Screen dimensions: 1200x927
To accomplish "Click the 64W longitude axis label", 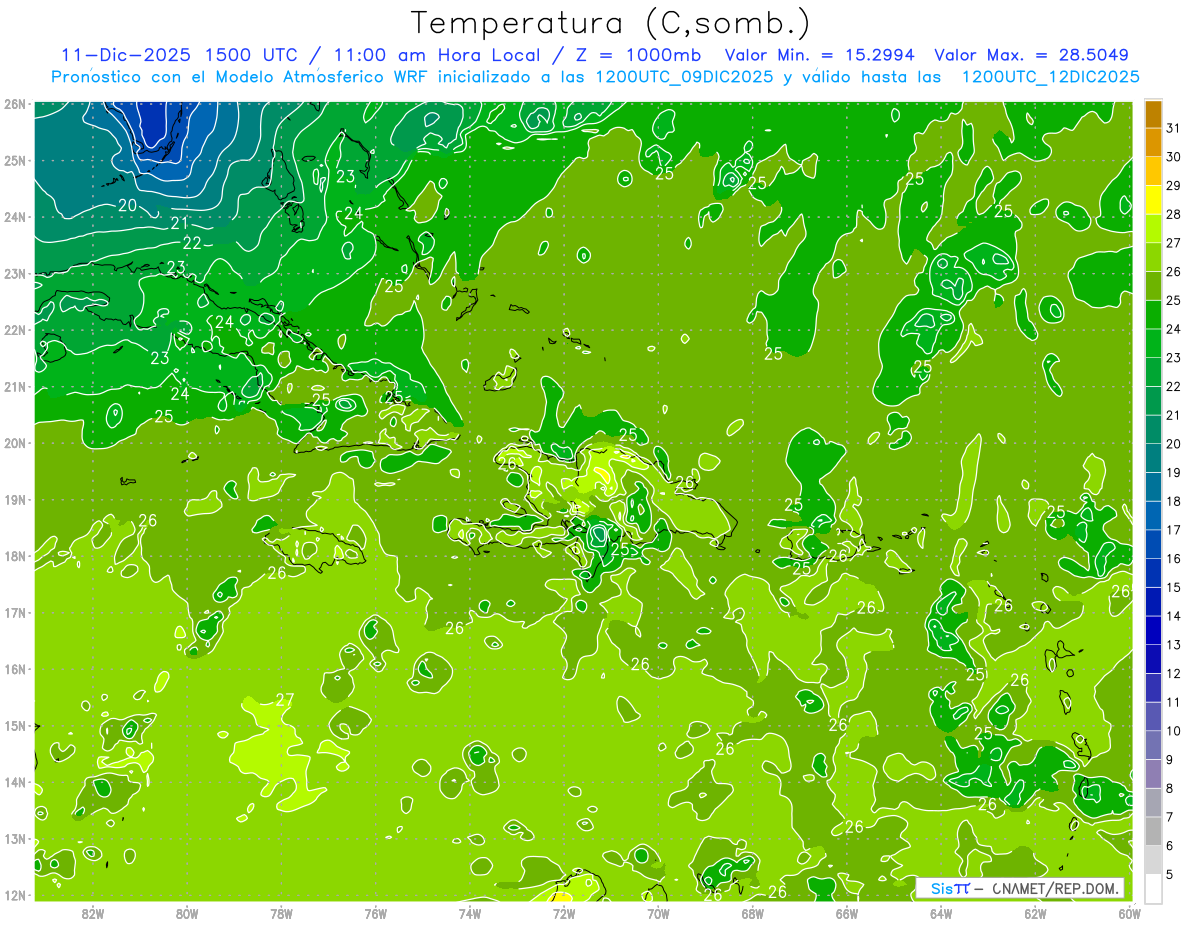I will pyautogui.click(x=940, y=913).
